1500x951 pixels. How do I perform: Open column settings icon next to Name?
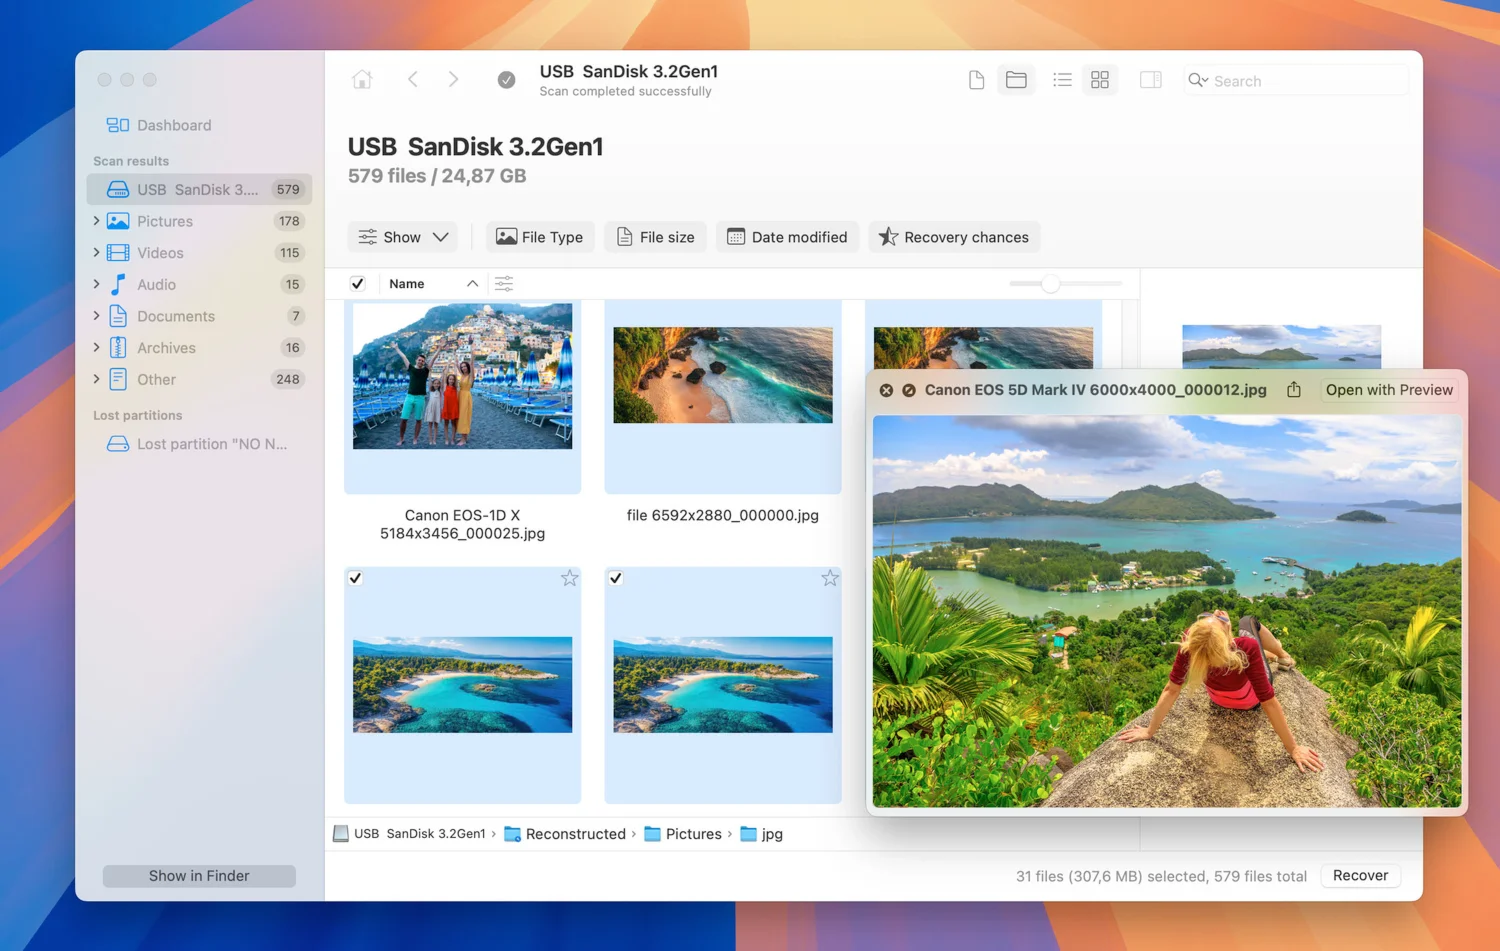504,284
